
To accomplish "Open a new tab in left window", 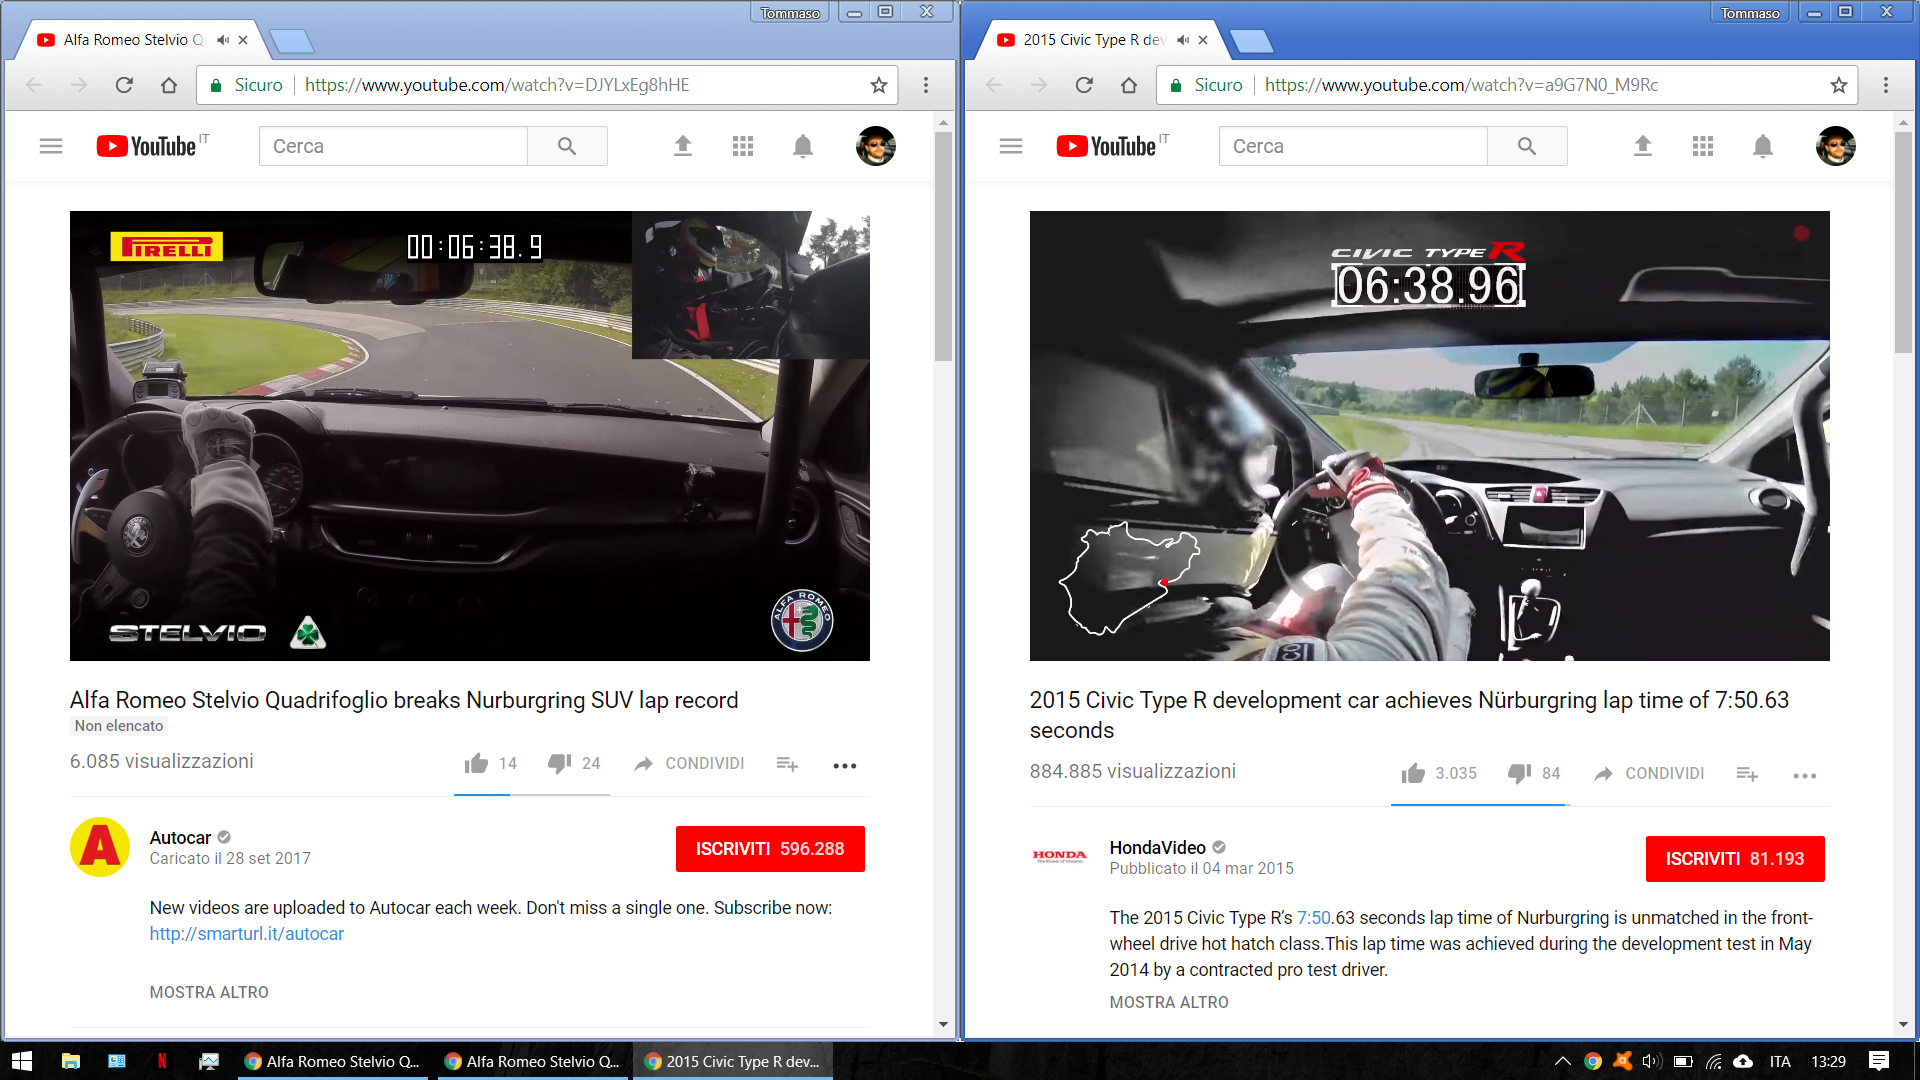I will pos(292,41).
